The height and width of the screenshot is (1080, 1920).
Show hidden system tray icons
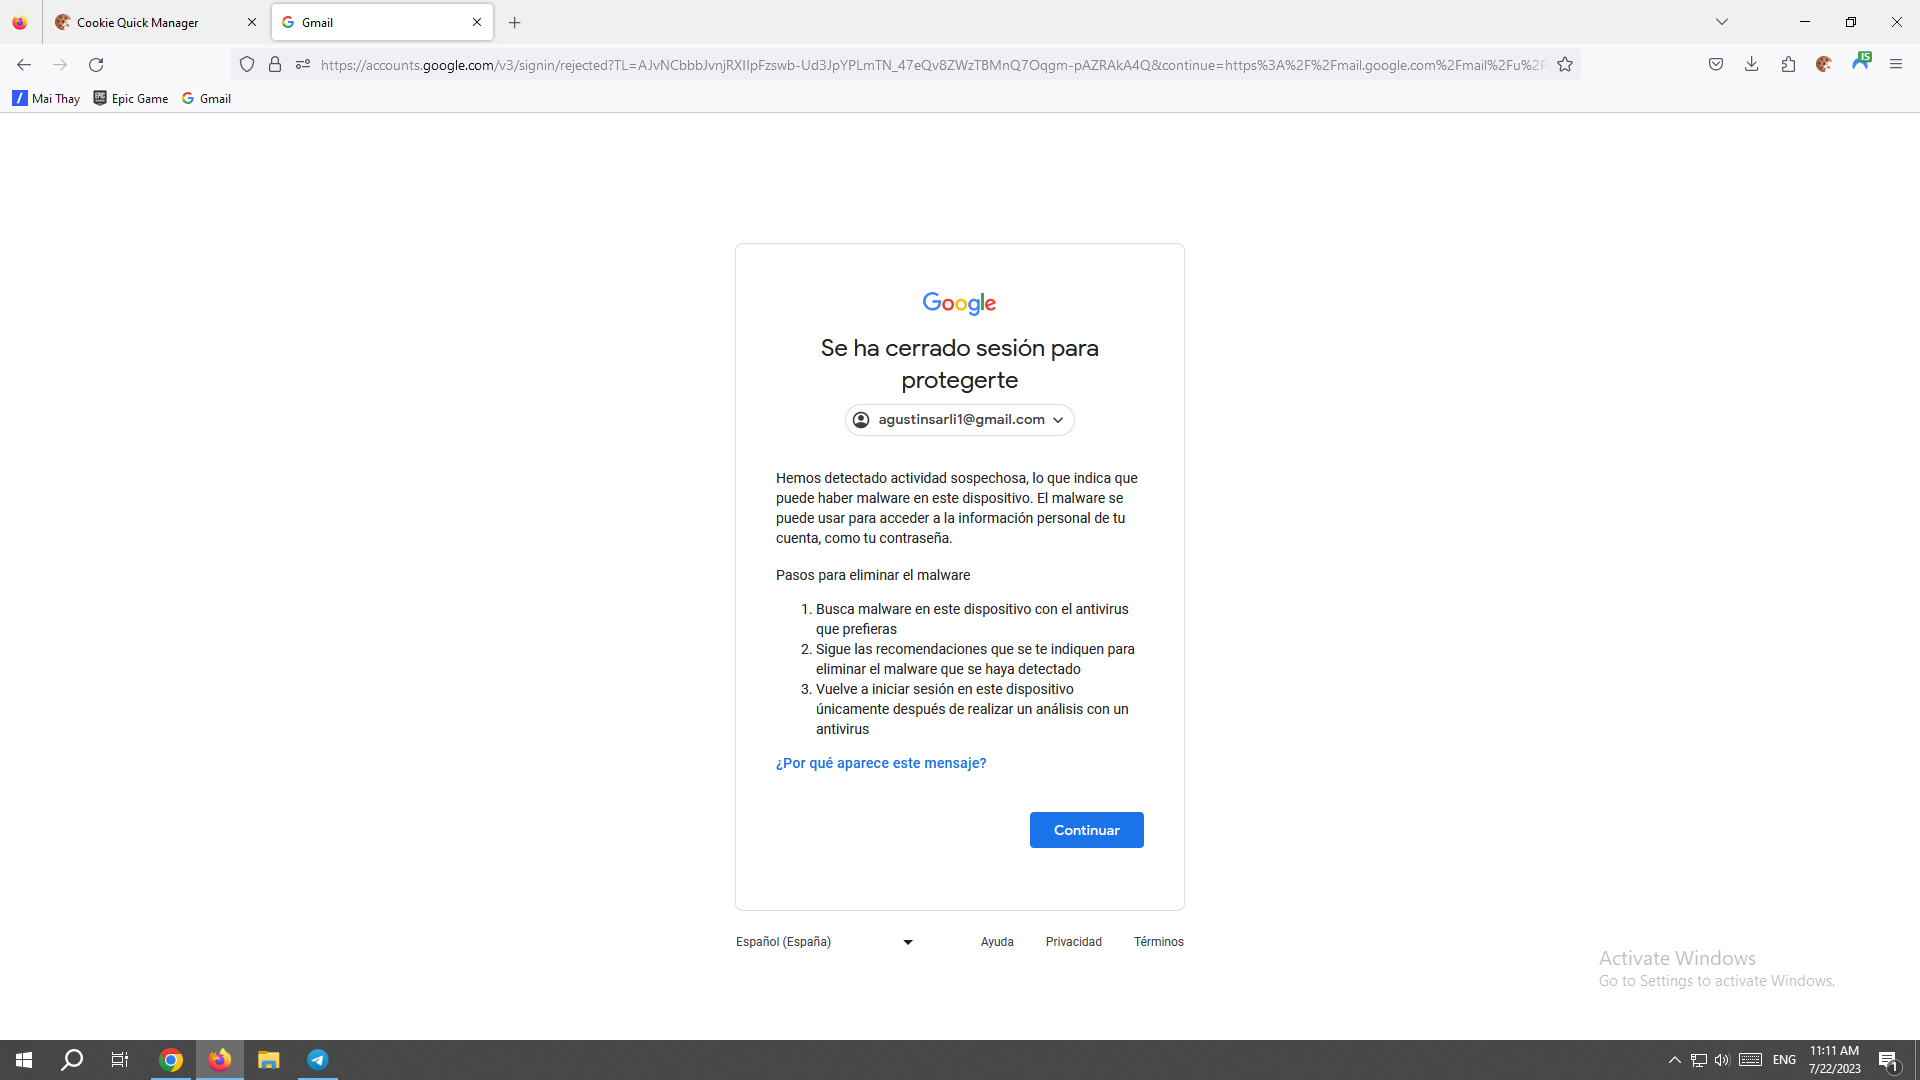click(x=1674, y=1060)
